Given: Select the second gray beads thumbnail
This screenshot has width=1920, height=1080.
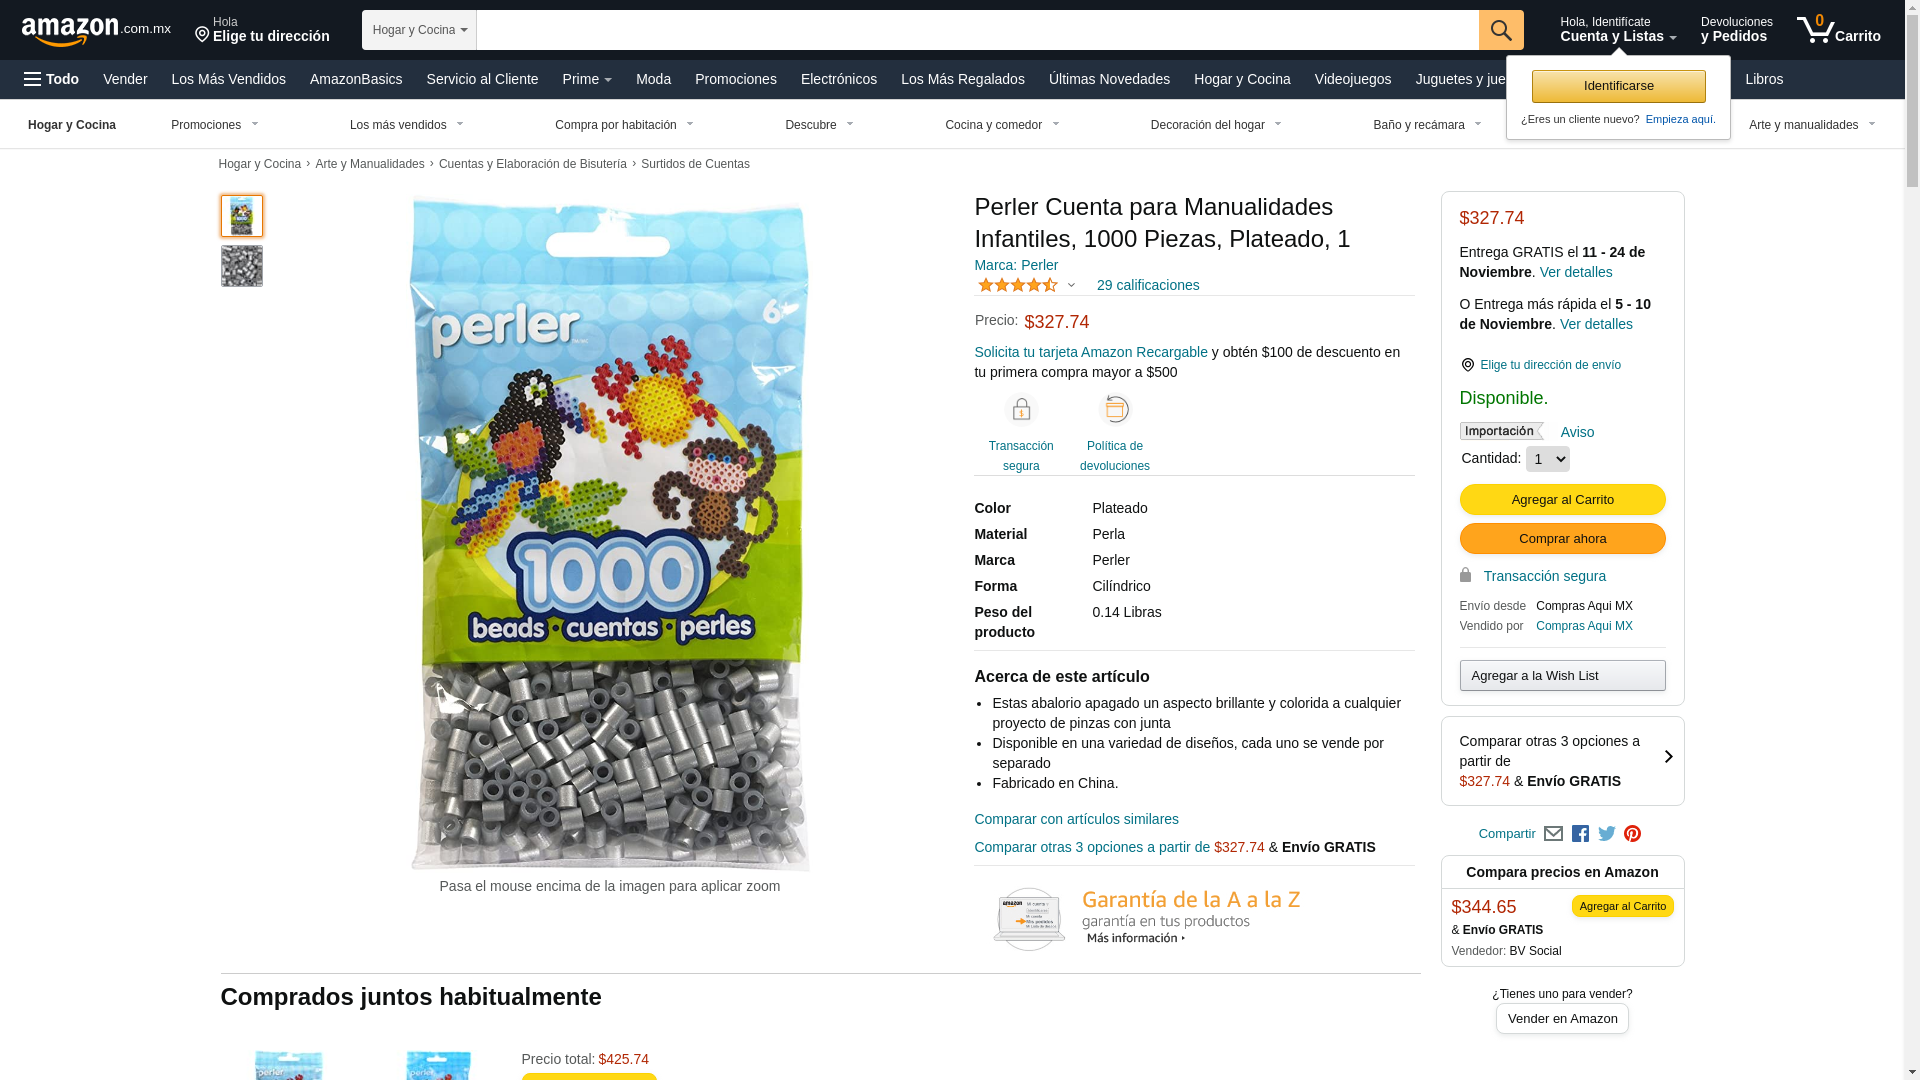Looking at the screenshot, I should pyautogui.click(x=242, y=266).
